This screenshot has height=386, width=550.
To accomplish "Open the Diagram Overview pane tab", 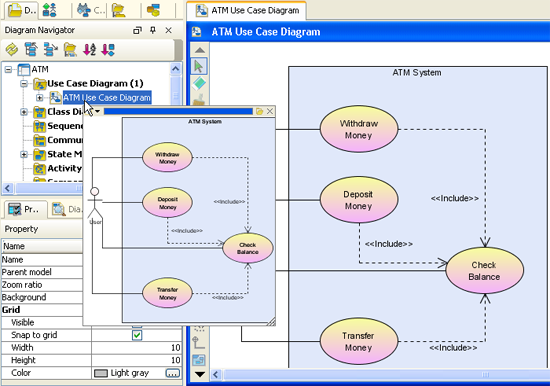I will (x=66, y=209).
